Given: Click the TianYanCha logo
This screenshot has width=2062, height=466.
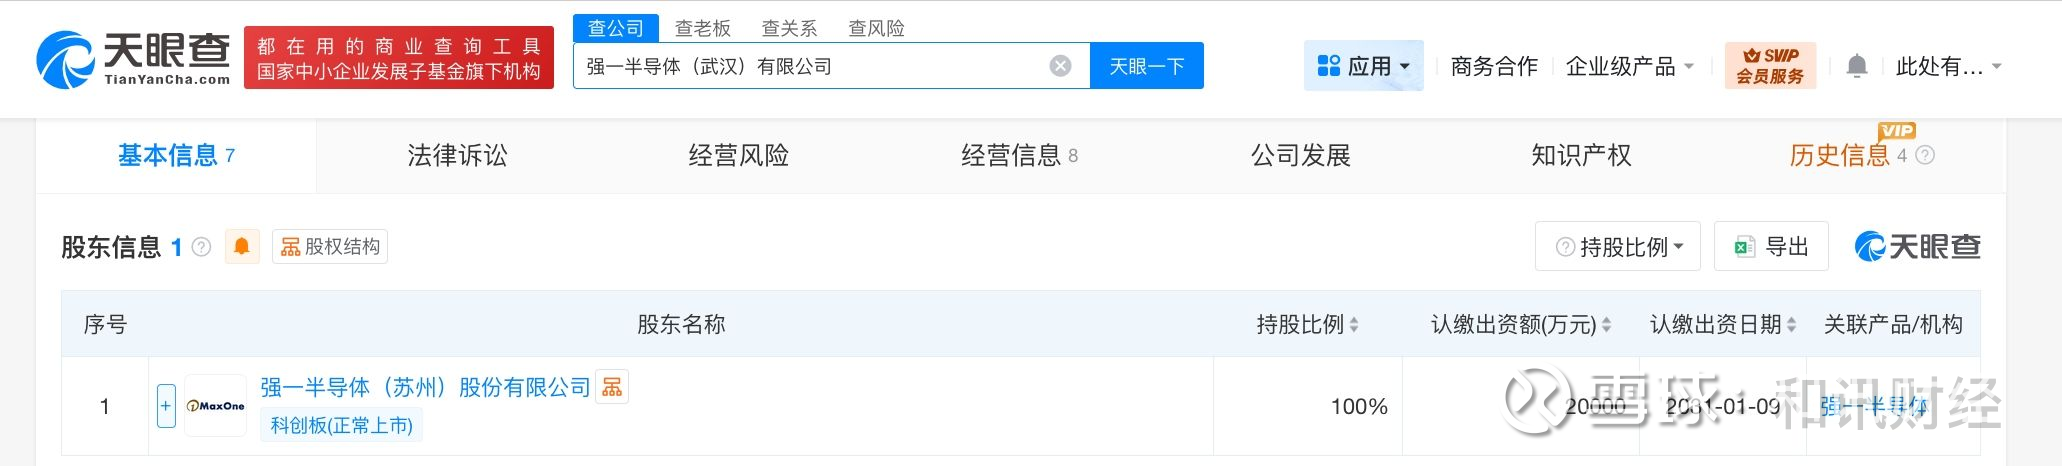Looking at the screenshot, I should point(134,59).
